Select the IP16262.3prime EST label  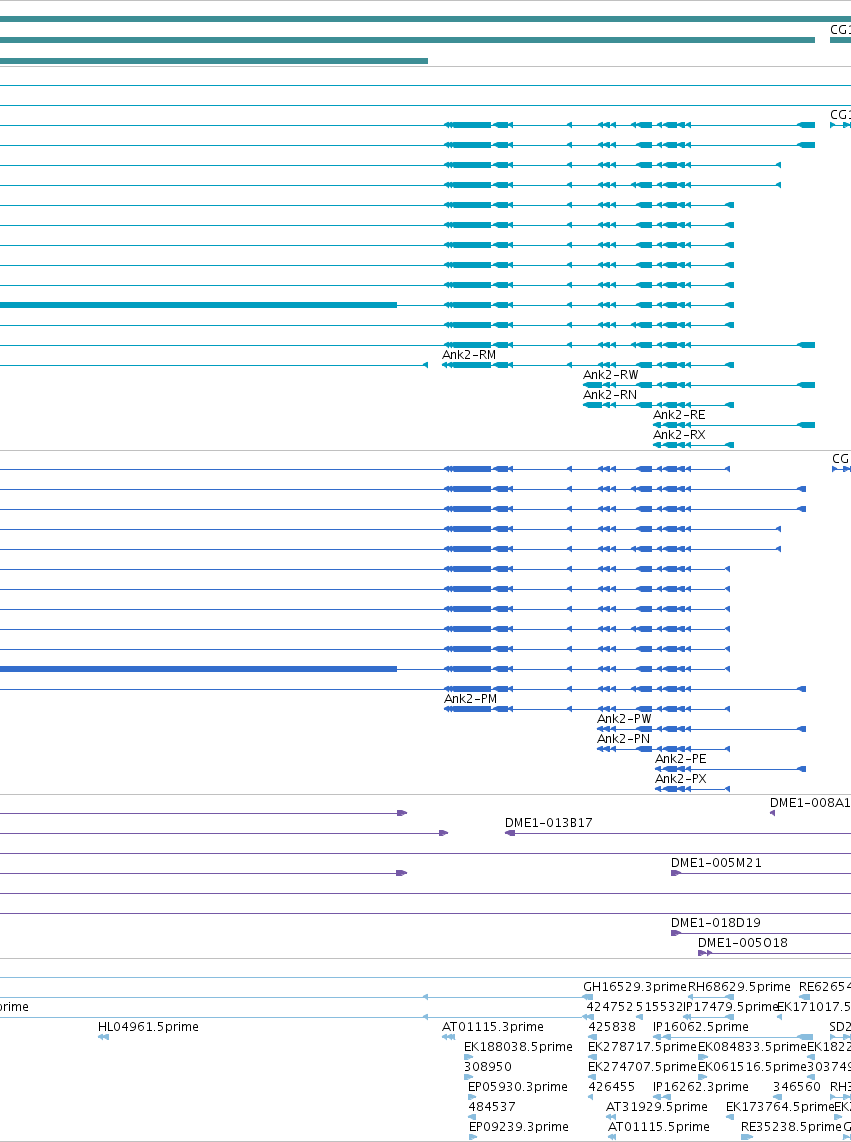click(701, 1087)
